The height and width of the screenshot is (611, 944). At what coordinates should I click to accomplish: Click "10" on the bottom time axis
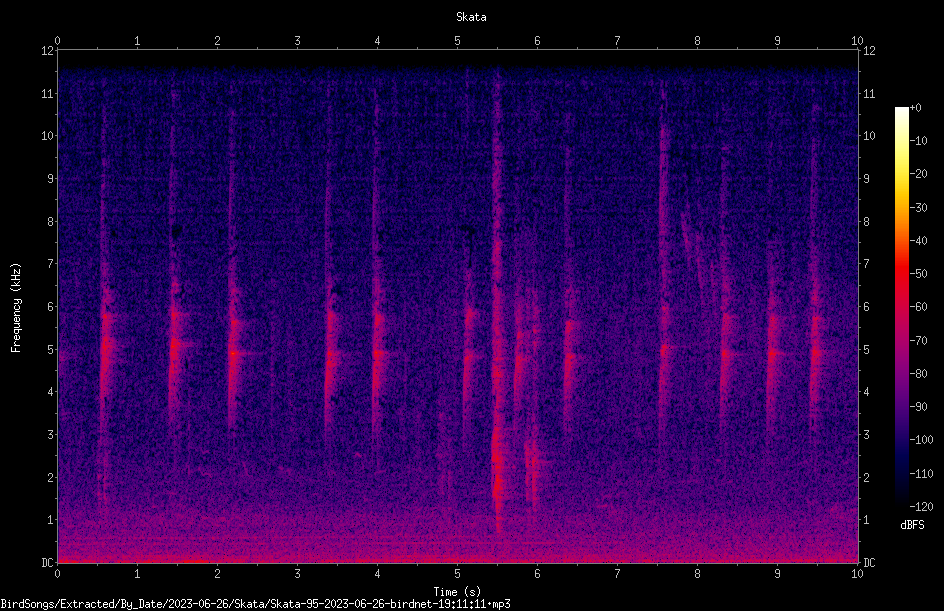[x=857, y=574]
